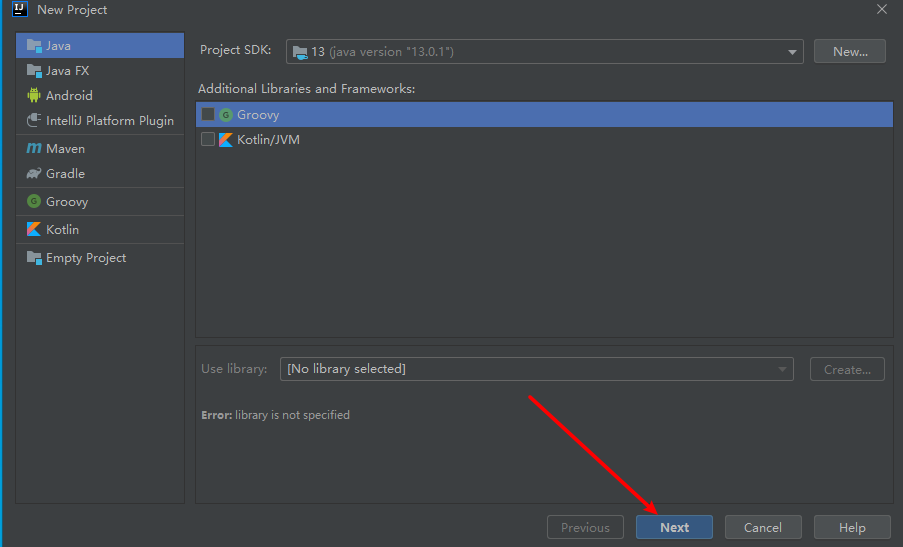Choose the Kotlin project type in sidebar

(100, 229)
